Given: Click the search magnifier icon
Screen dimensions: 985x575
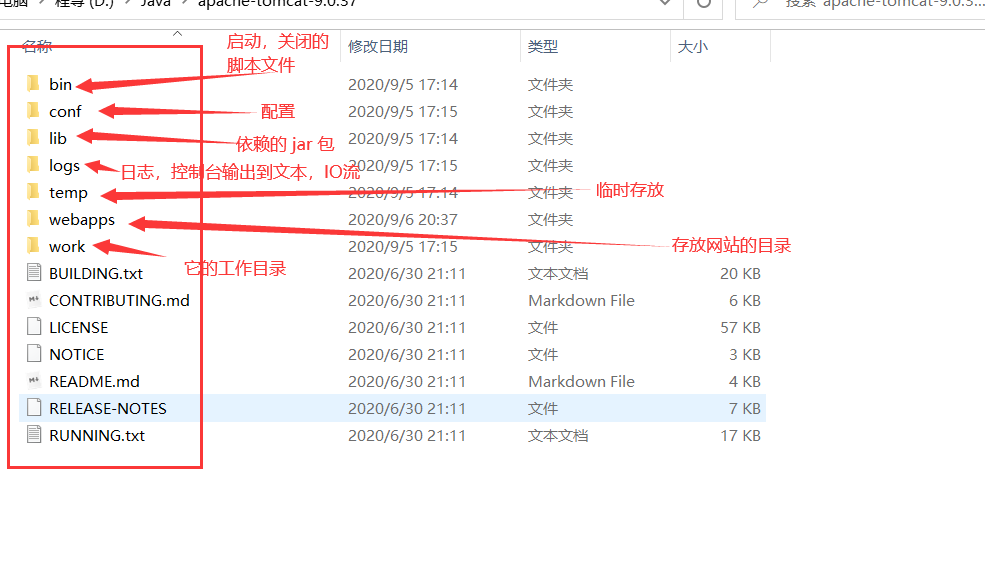Looking at the screenshot, I should tap(761, 4).
